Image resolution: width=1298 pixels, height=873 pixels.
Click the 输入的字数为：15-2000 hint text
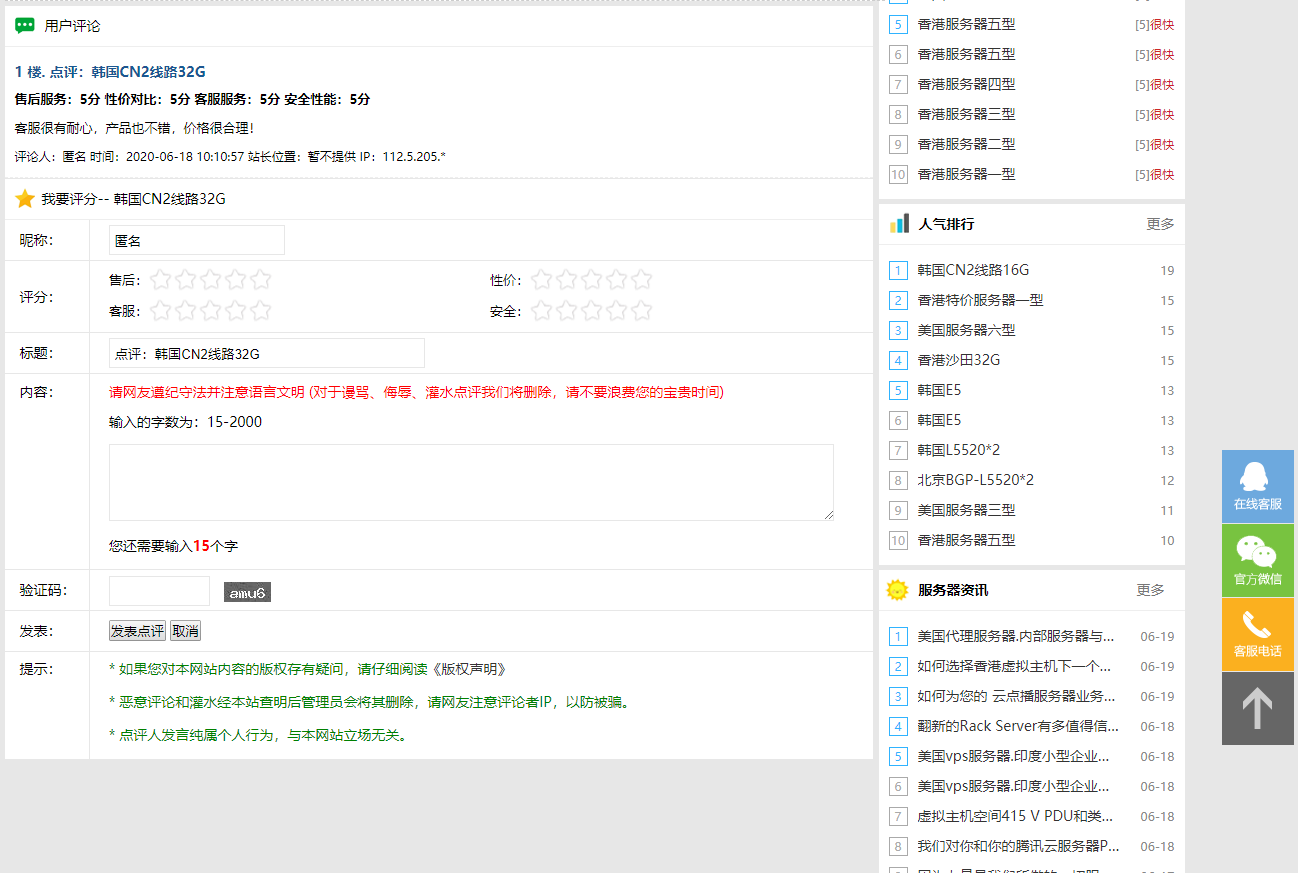coord(185,422)
